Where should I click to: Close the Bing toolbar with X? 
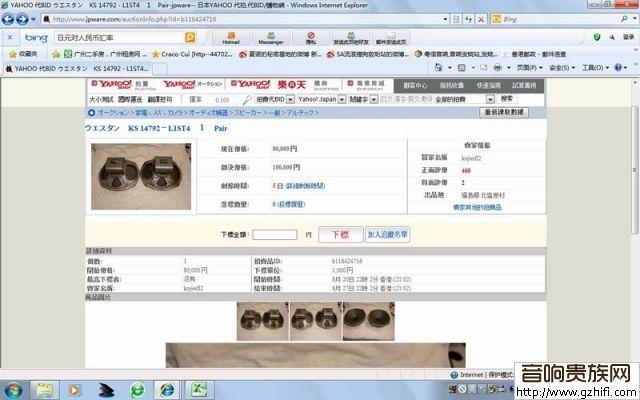10,38
